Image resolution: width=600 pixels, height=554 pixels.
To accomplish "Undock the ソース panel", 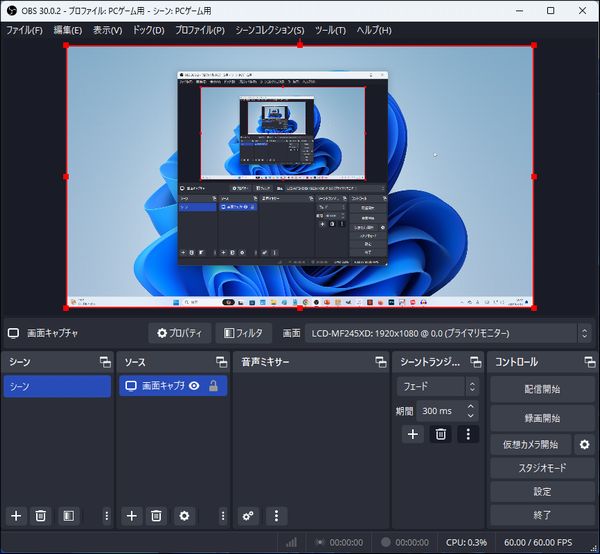I will point(222,362).
